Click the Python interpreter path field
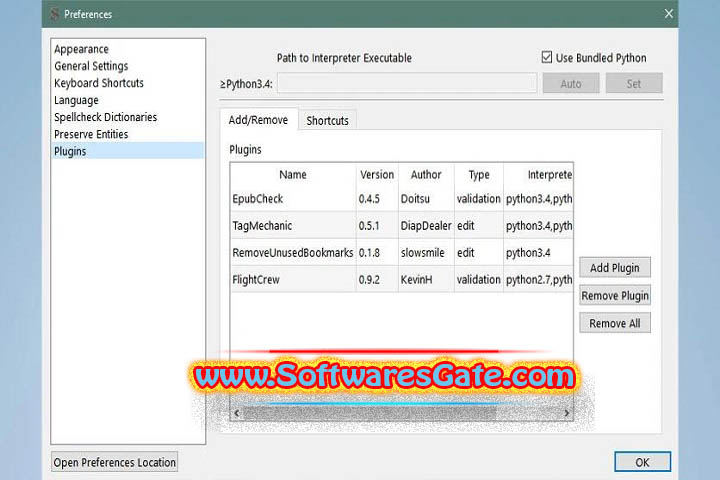The width and height of the screenshot is (720, 480). click(406, 84)
